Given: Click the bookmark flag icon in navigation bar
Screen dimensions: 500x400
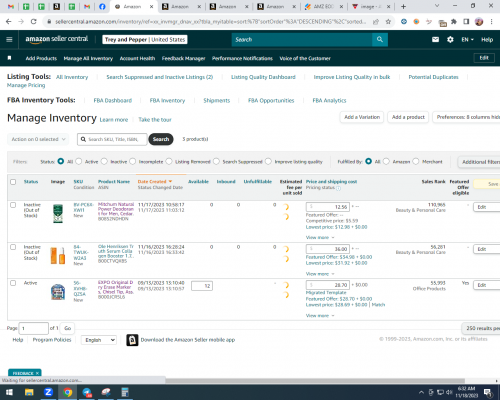Looking at the screenshot, I should click(9, 58).
